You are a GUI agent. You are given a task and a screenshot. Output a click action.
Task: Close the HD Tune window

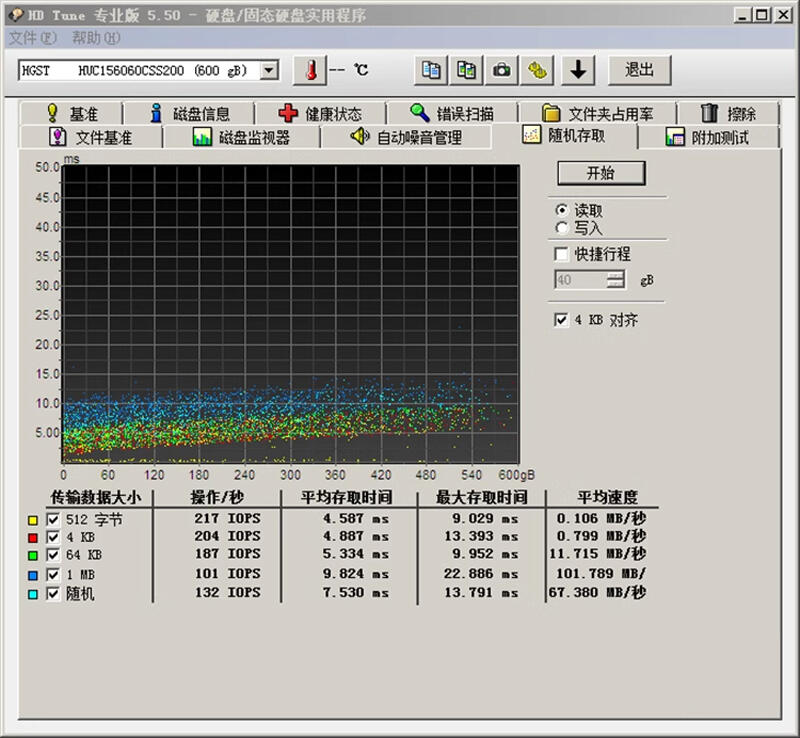783,15
